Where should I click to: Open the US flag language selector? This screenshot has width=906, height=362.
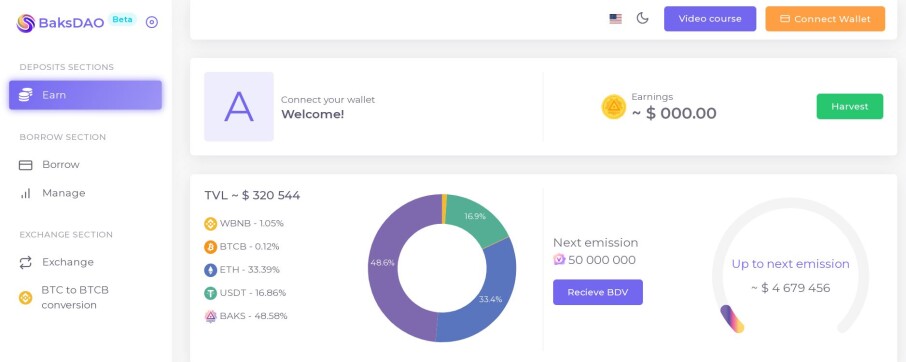pos(615,19)
